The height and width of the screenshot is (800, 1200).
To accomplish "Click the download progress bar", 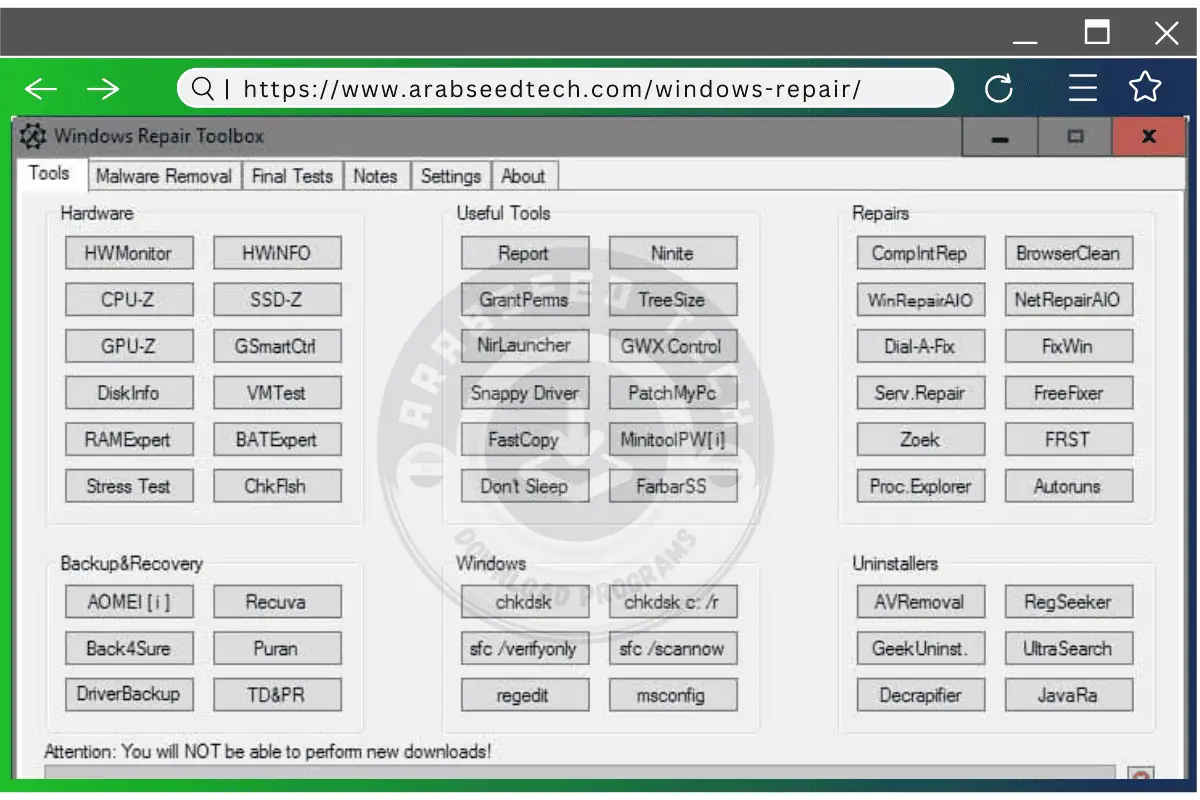I will (580, 773).
